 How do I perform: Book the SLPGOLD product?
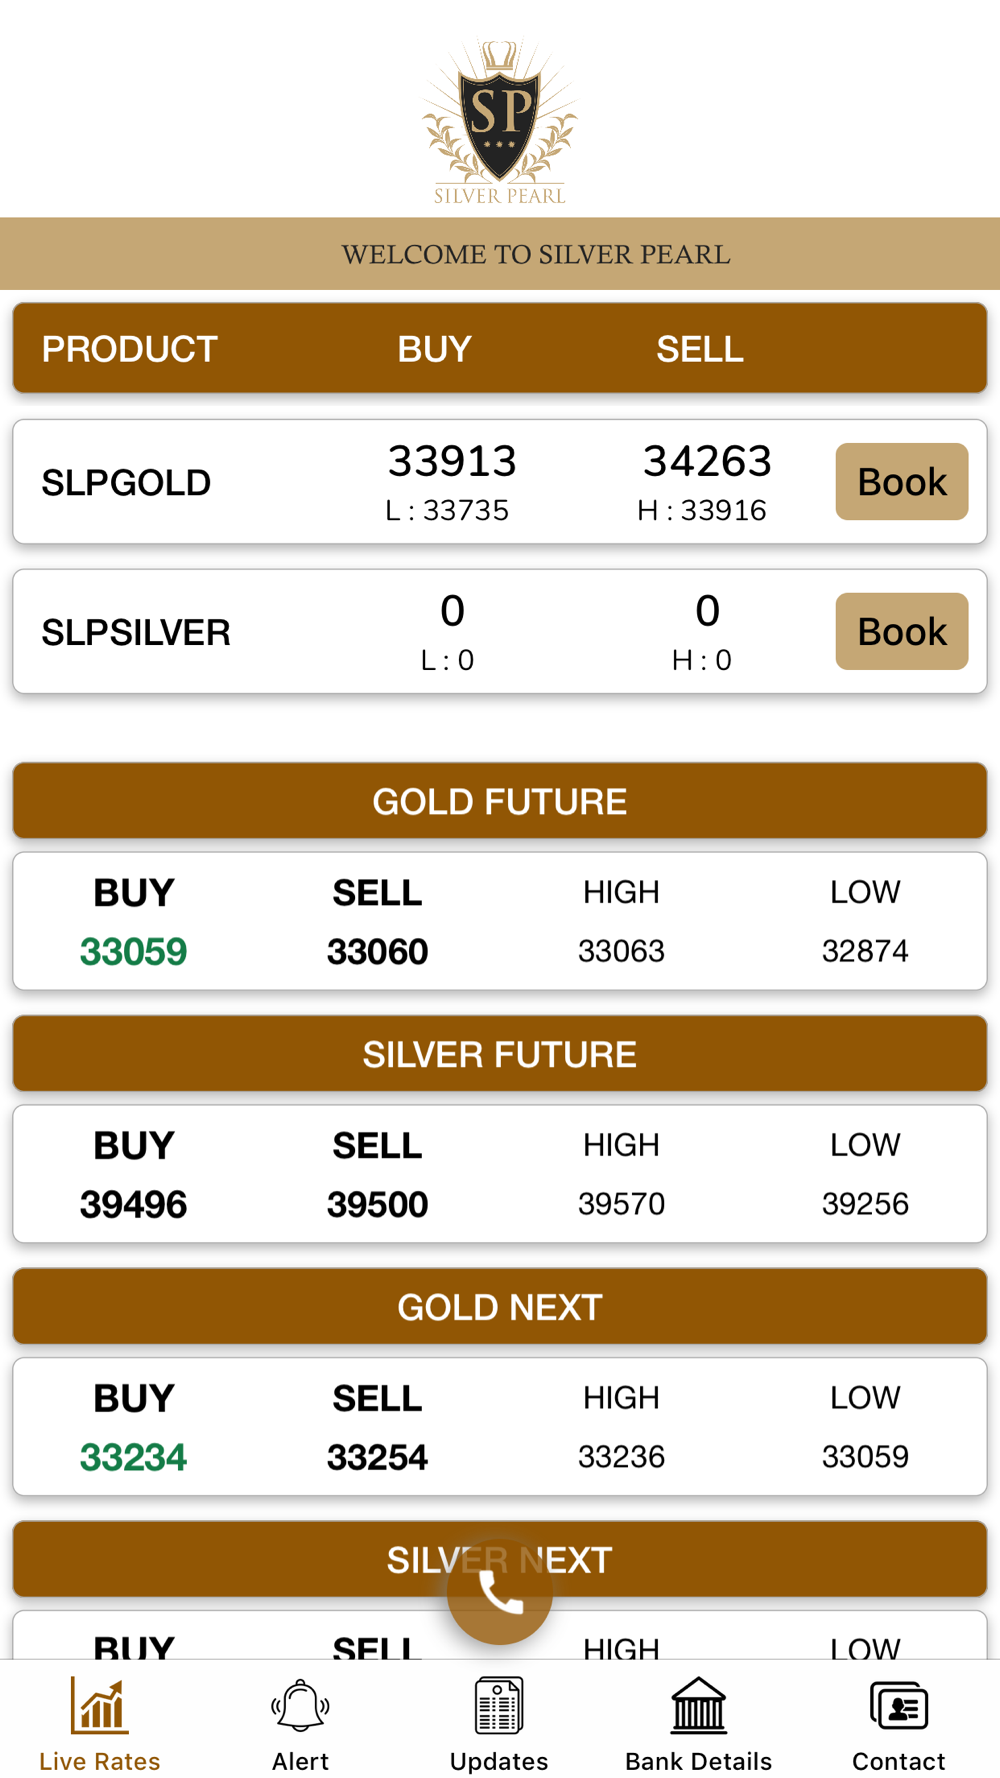901,482
